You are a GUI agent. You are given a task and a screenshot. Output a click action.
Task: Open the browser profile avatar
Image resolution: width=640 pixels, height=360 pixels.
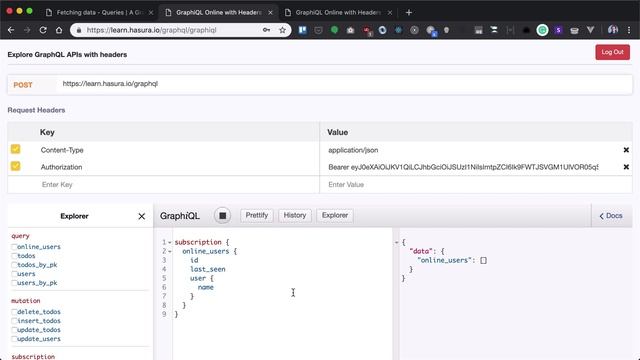[613, 29]
